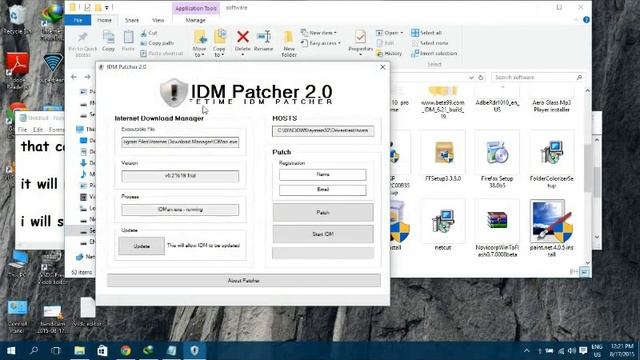Select the Application Tools tab header
Image resolution: width=640 pixels, height=360 pixels.
coord(196,8)
